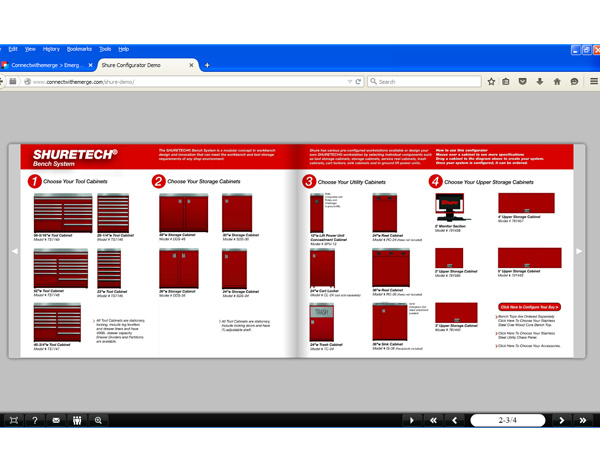The height and width of the screenshot is (472, 600).
Task: Open the URL history dropdown arrow
Action: pyautogui.click(x=349, y=82)
